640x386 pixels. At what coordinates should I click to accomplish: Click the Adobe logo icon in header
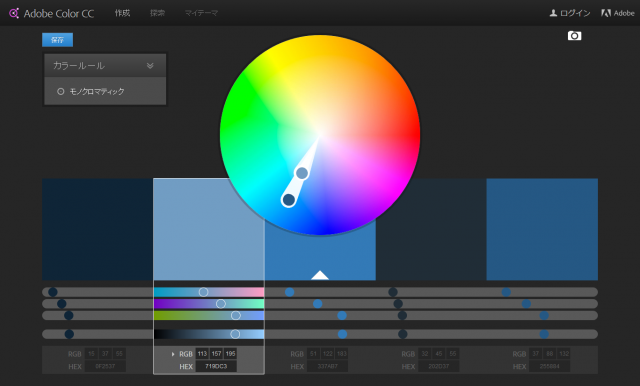pos(606,13)
